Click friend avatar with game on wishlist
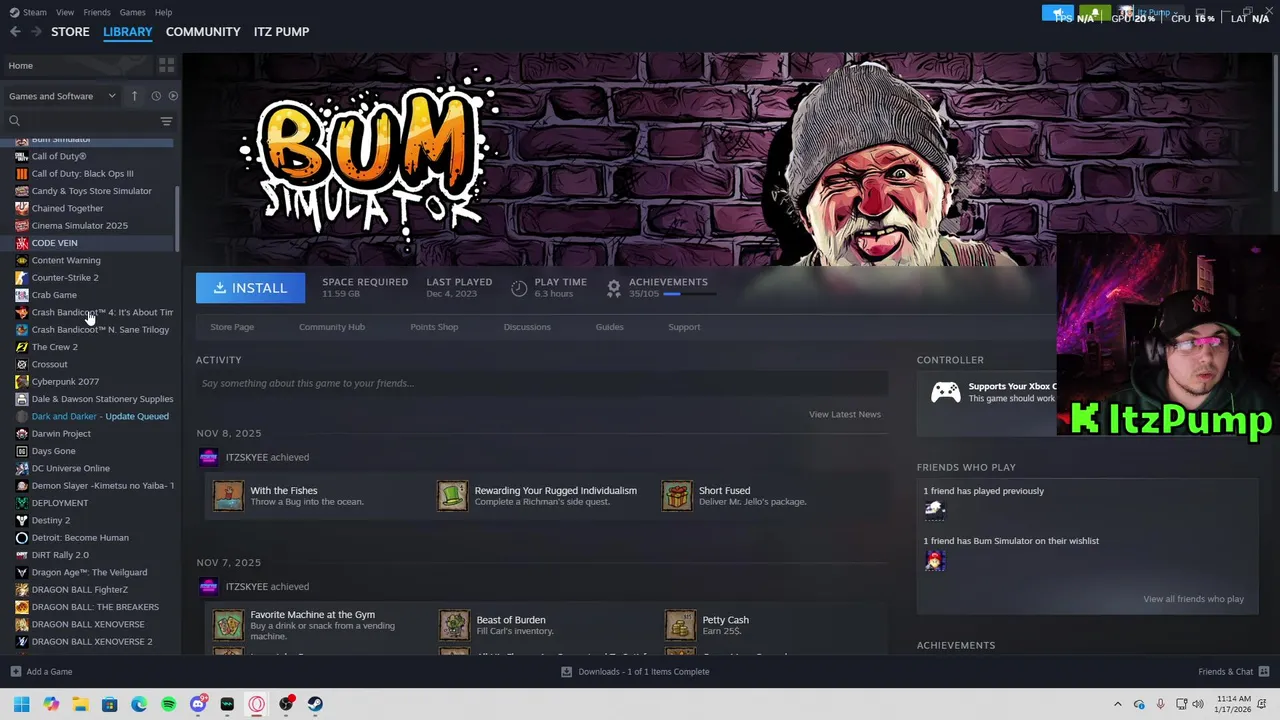Viewport: 1280px width, 720px height. coord(934,561)
